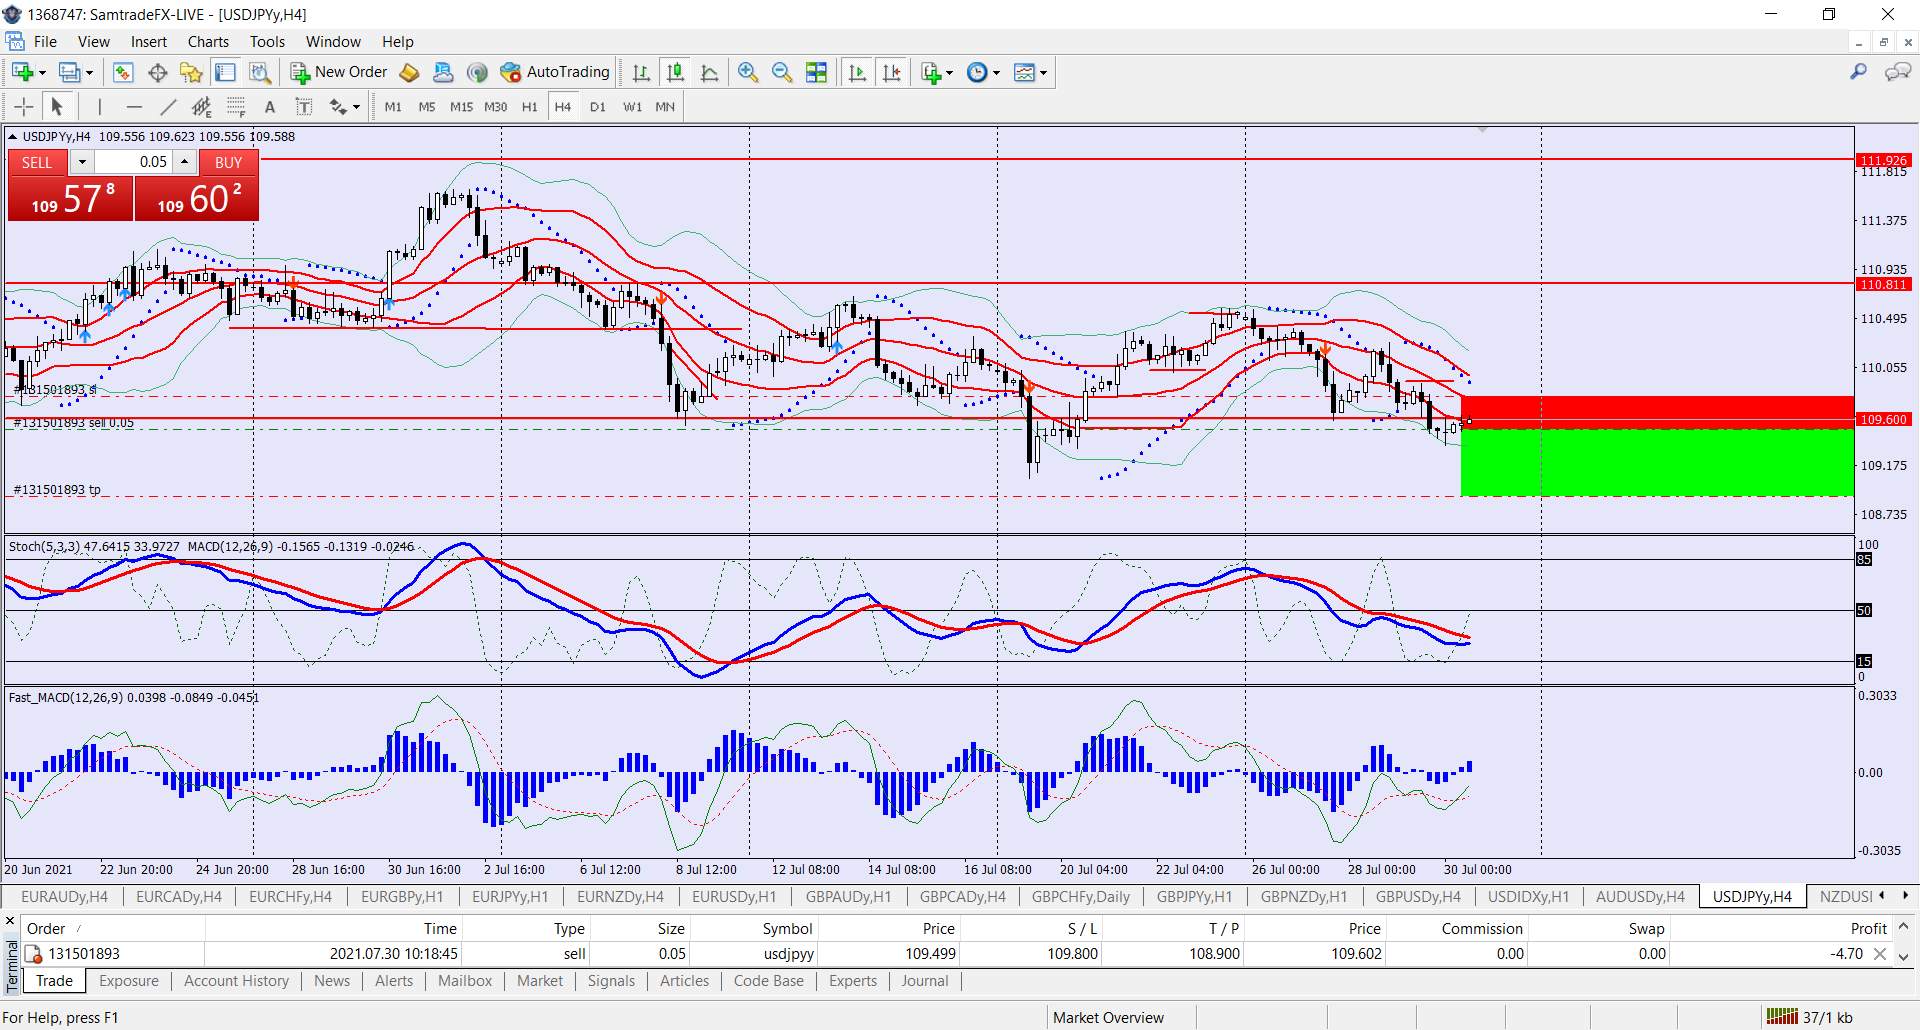The image size is (1920, 1030).
Task: Click the Zoom In magnifier
Action: (747, 72)
